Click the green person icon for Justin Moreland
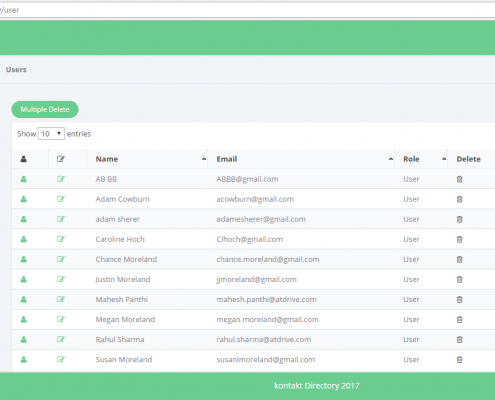This screenshot has width=495, height=400. 23,279
